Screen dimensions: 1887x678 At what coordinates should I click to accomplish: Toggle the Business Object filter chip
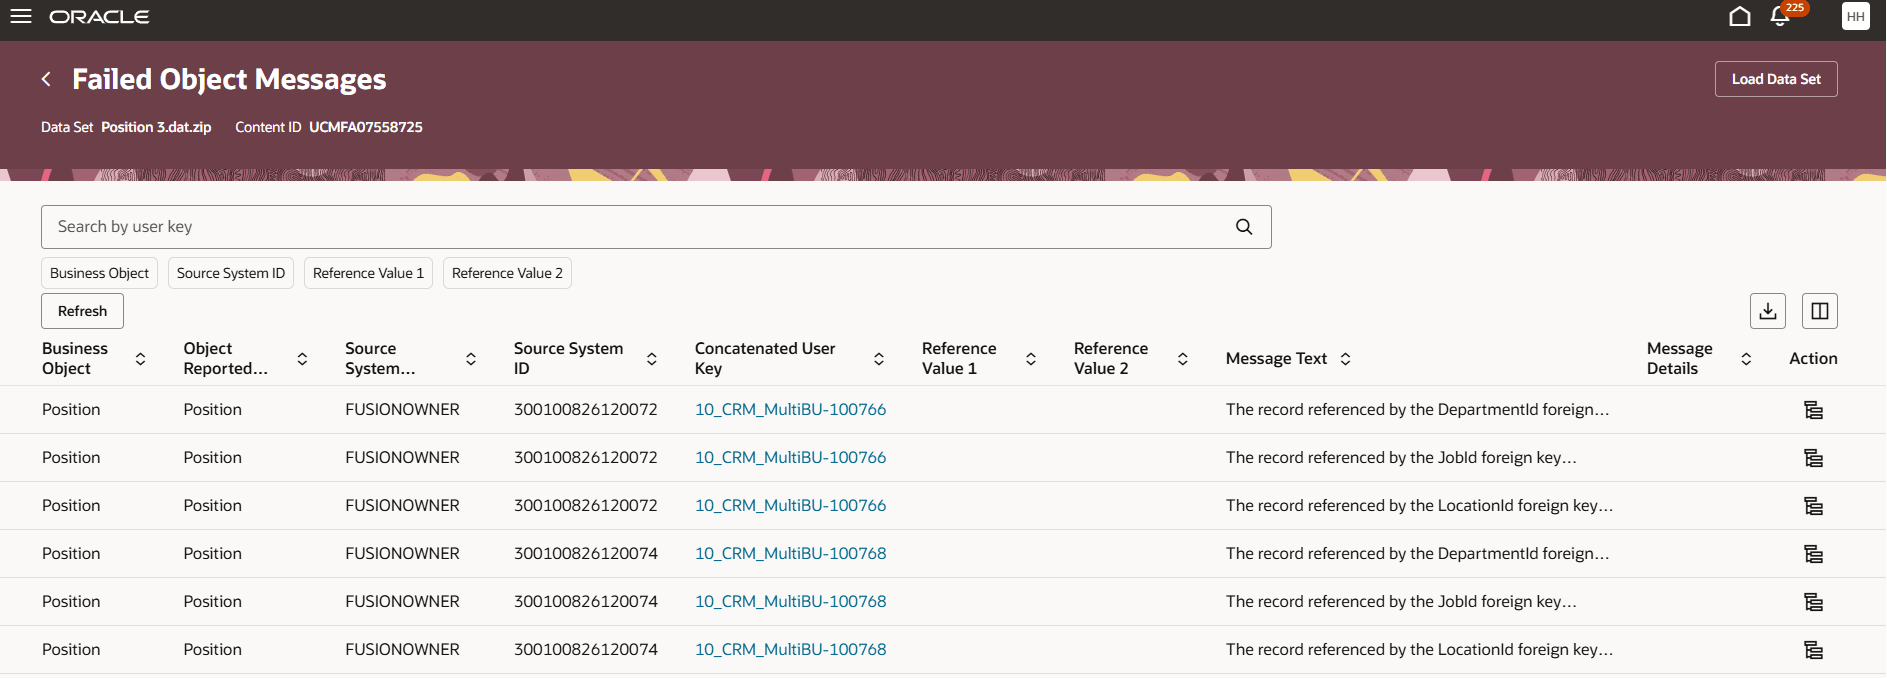tap(99, 273)
